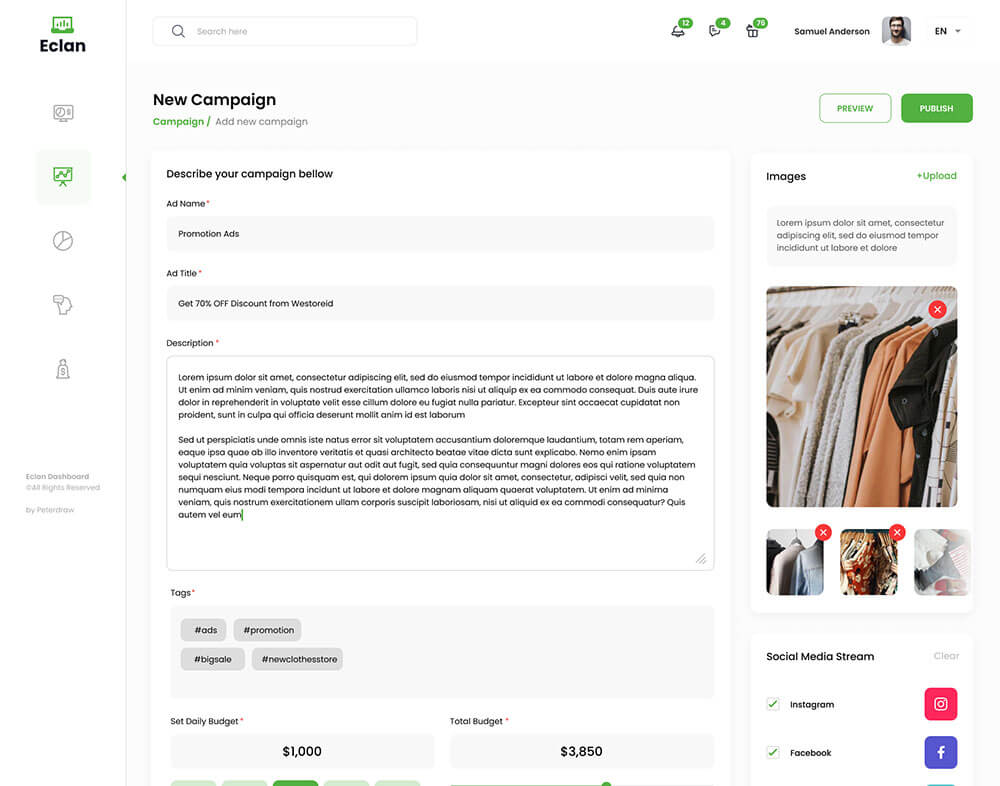Open the head-with-speech-bubble sidebar icon
The image size is (1000, 786).
[62, 304]
